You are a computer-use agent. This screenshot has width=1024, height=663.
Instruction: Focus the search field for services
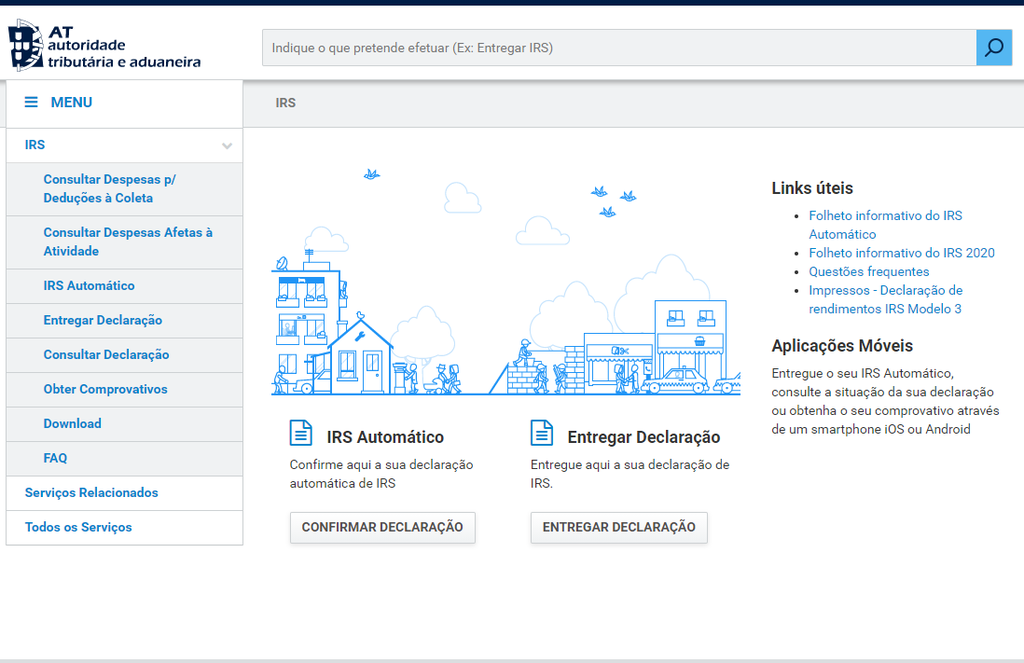pos(618,48)
